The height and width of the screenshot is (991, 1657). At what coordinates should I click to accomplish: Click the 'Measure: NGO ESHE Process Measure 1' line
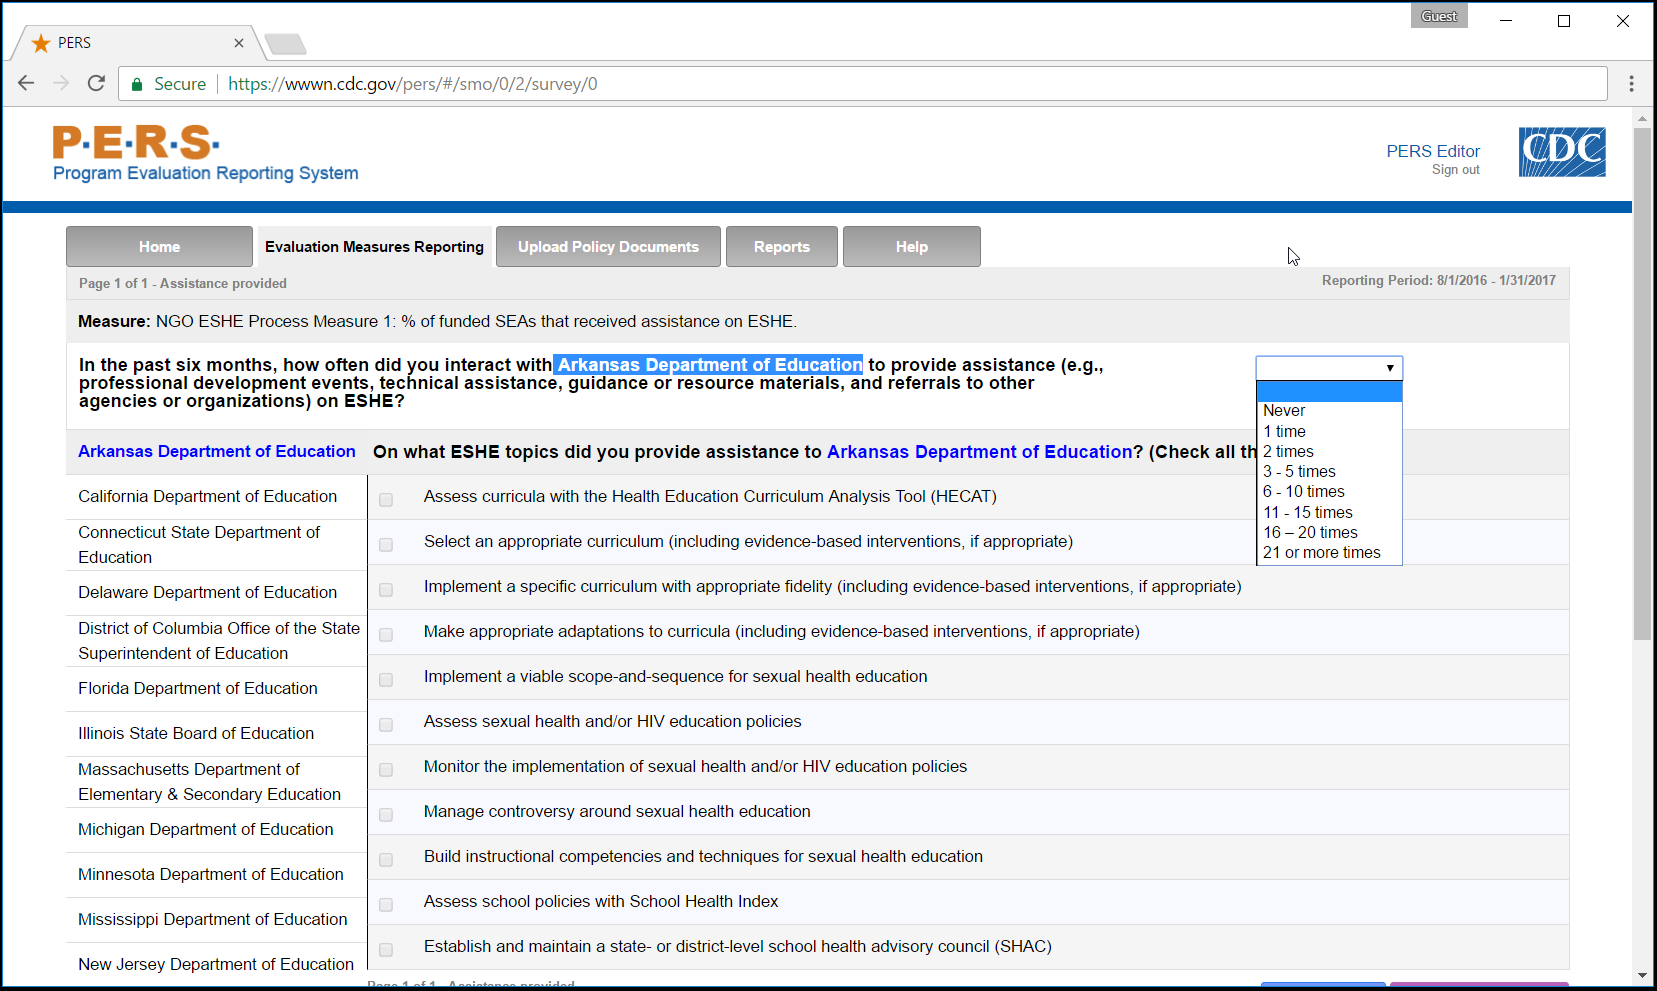437,322
